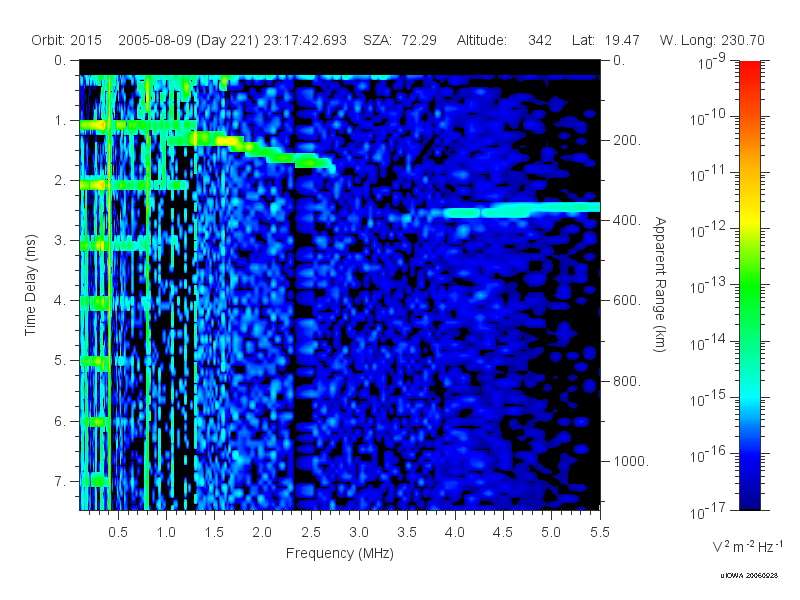800x600 pixels.
Task: Click the '4.5' frequency tick label
Action: point(503,532)
